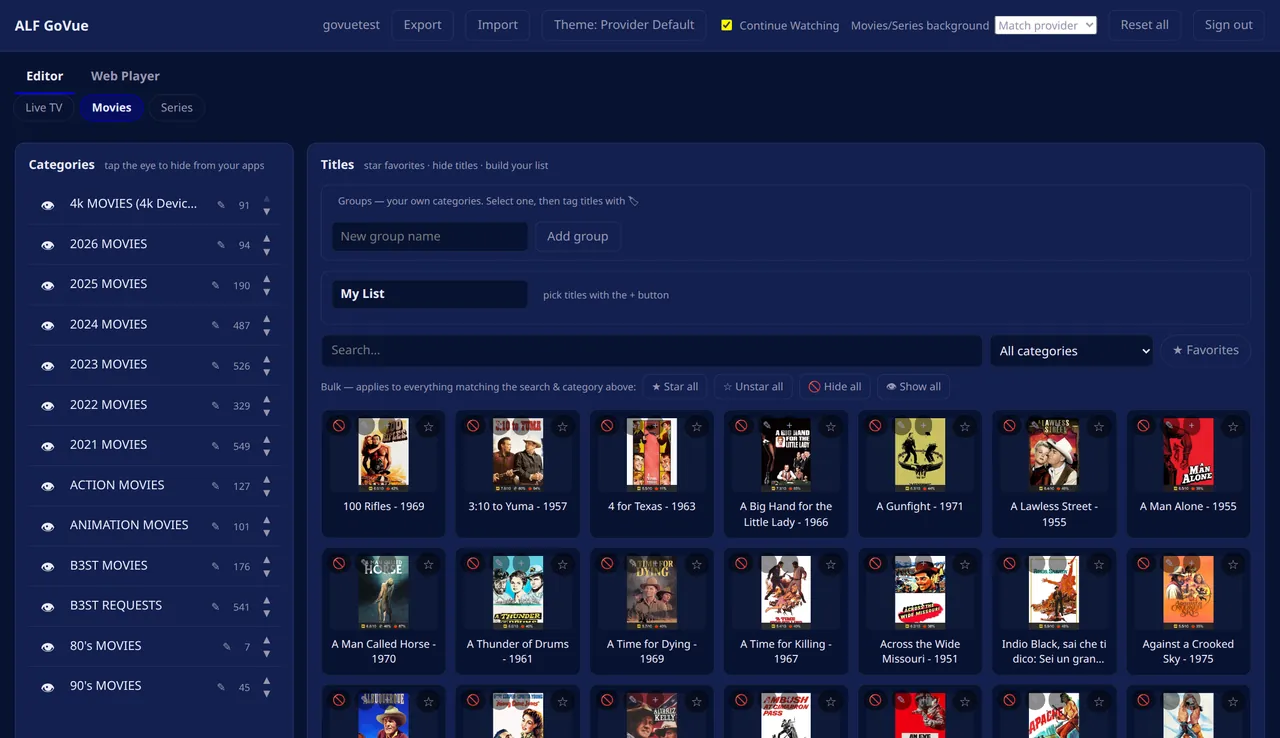Click Hide all bulk action
This screenshot has width=1280, height=738.
(x=835, y=387)
